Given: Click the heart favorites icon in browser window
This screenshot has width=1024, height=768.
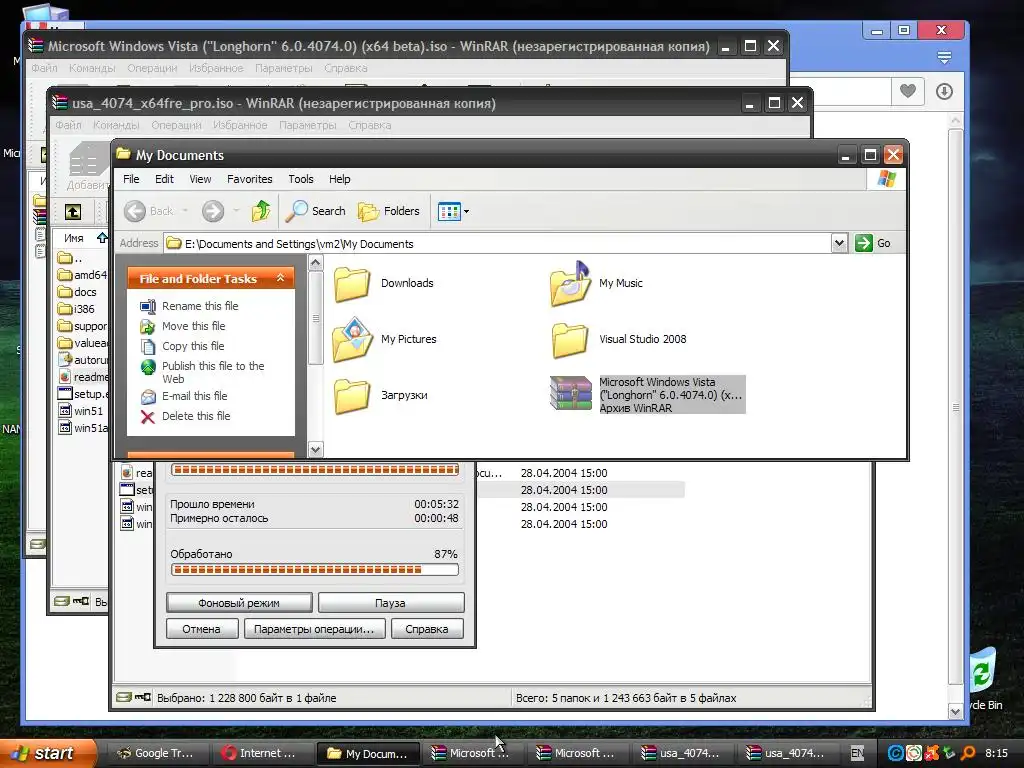Looking at the screenshot, I should tap(908, 91).
